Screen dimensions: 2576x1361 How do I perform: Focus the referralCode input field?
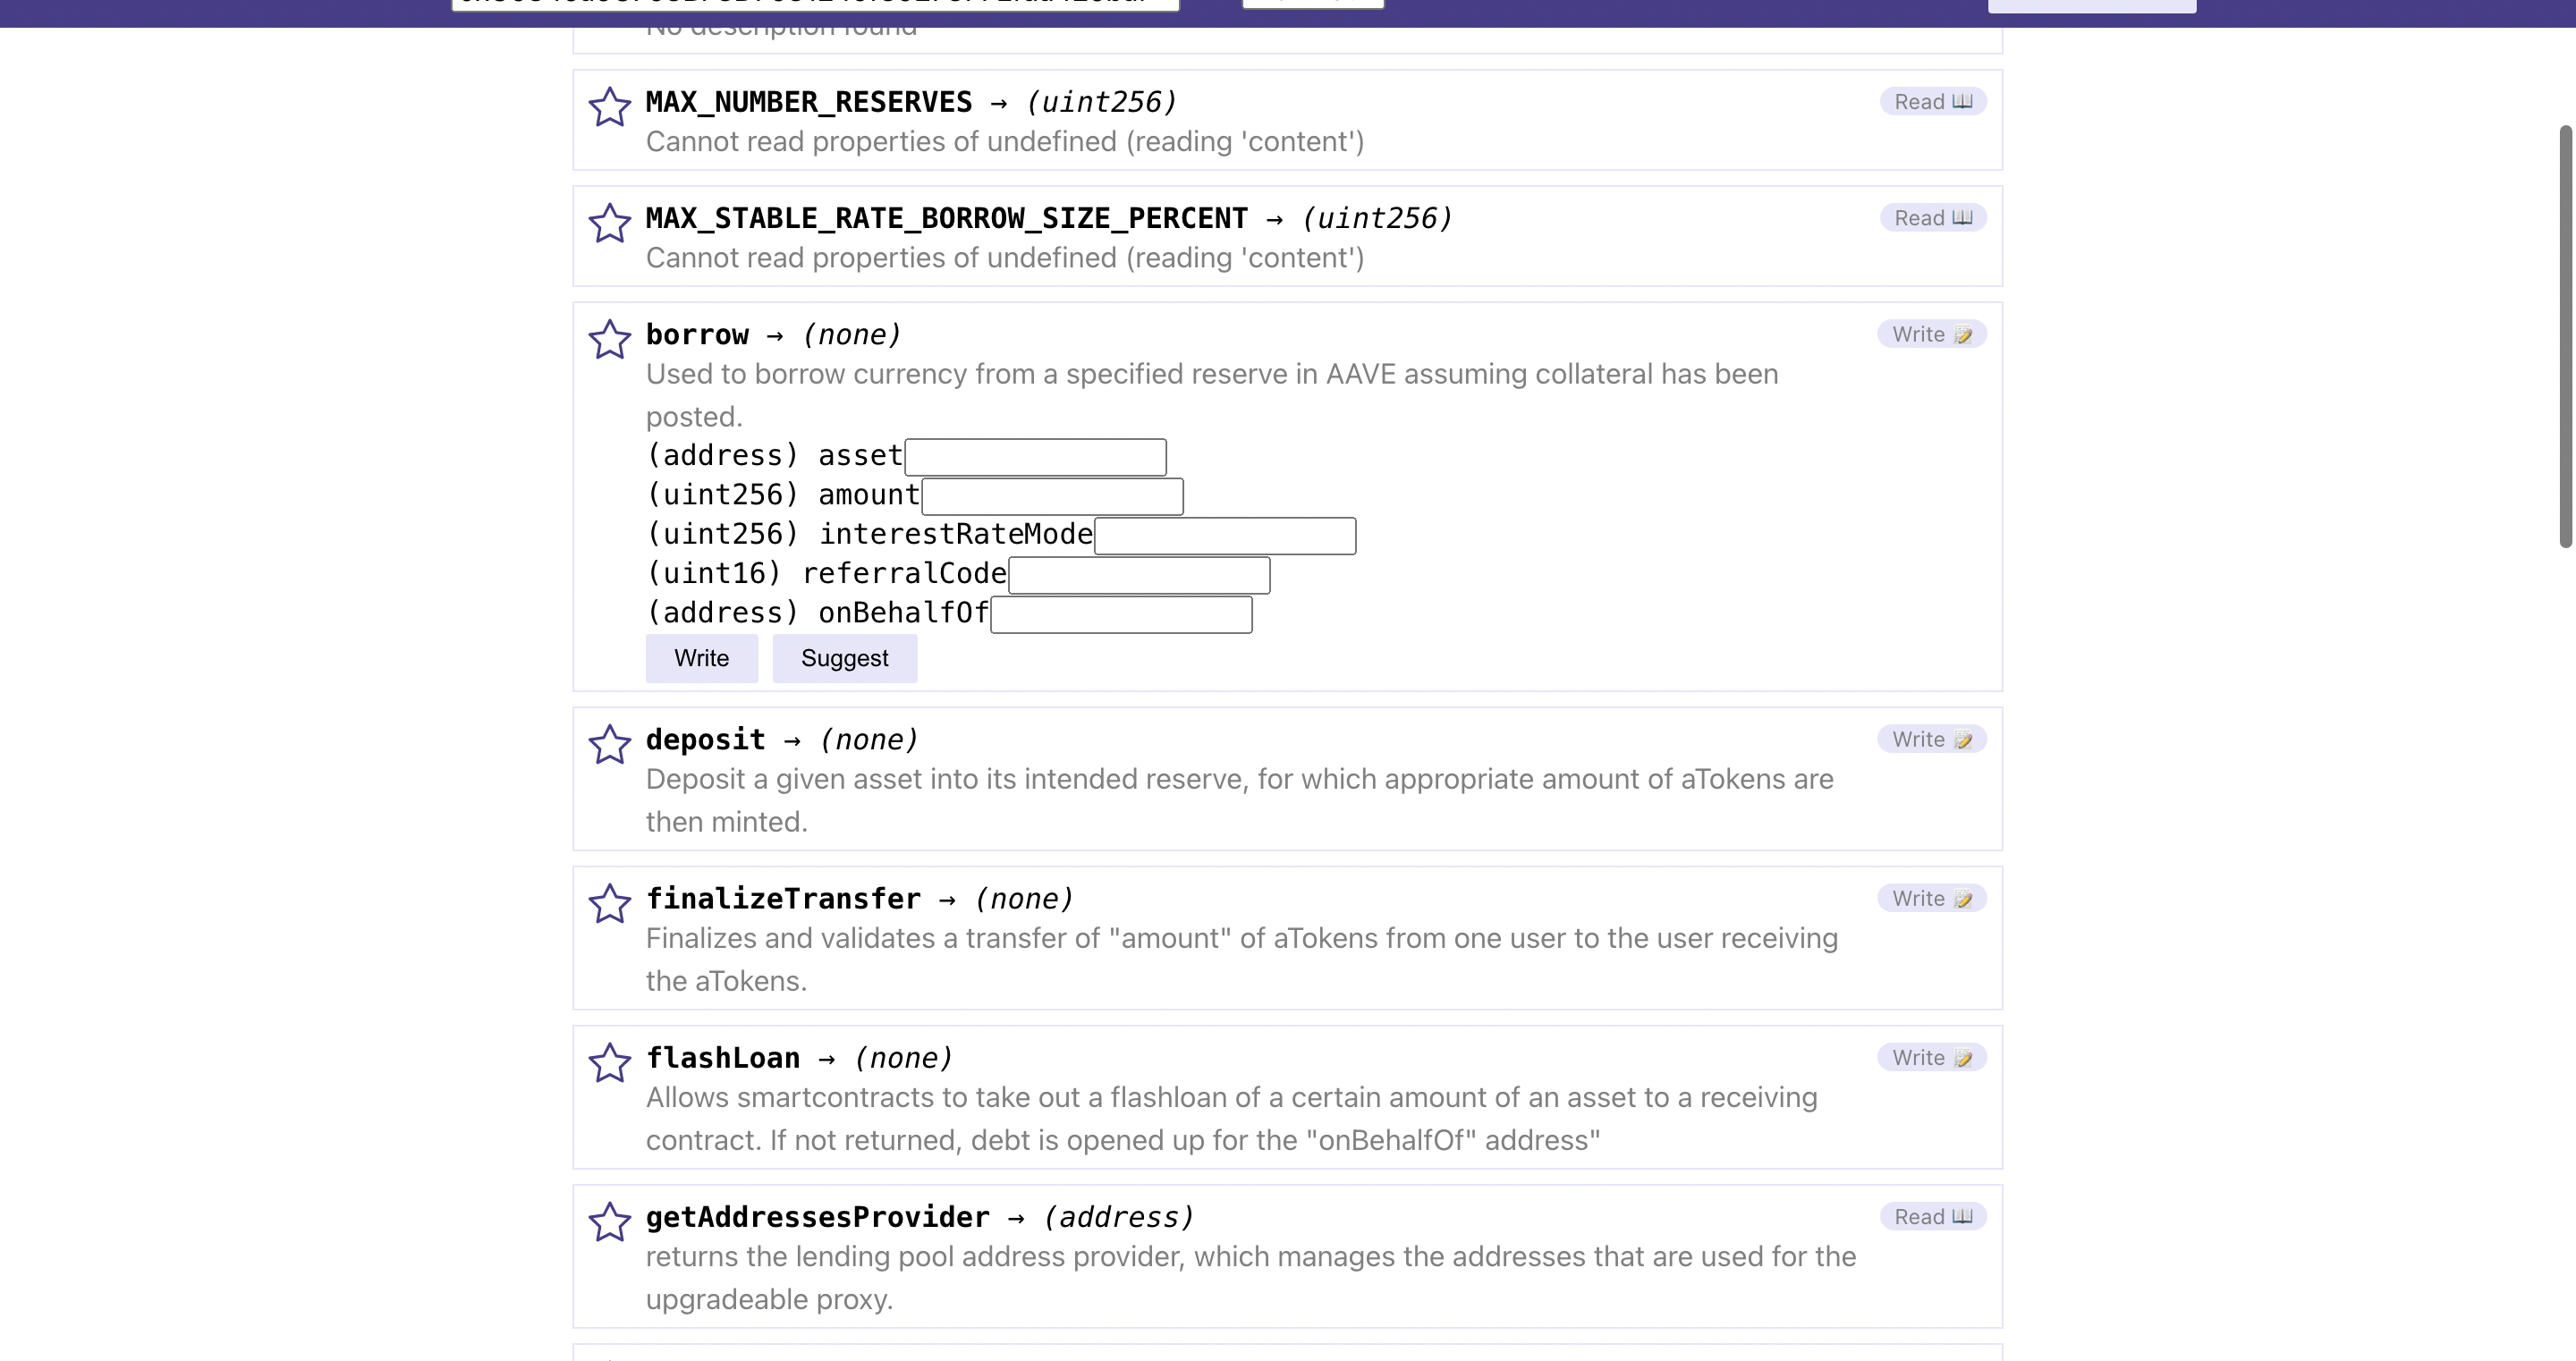1139,575
